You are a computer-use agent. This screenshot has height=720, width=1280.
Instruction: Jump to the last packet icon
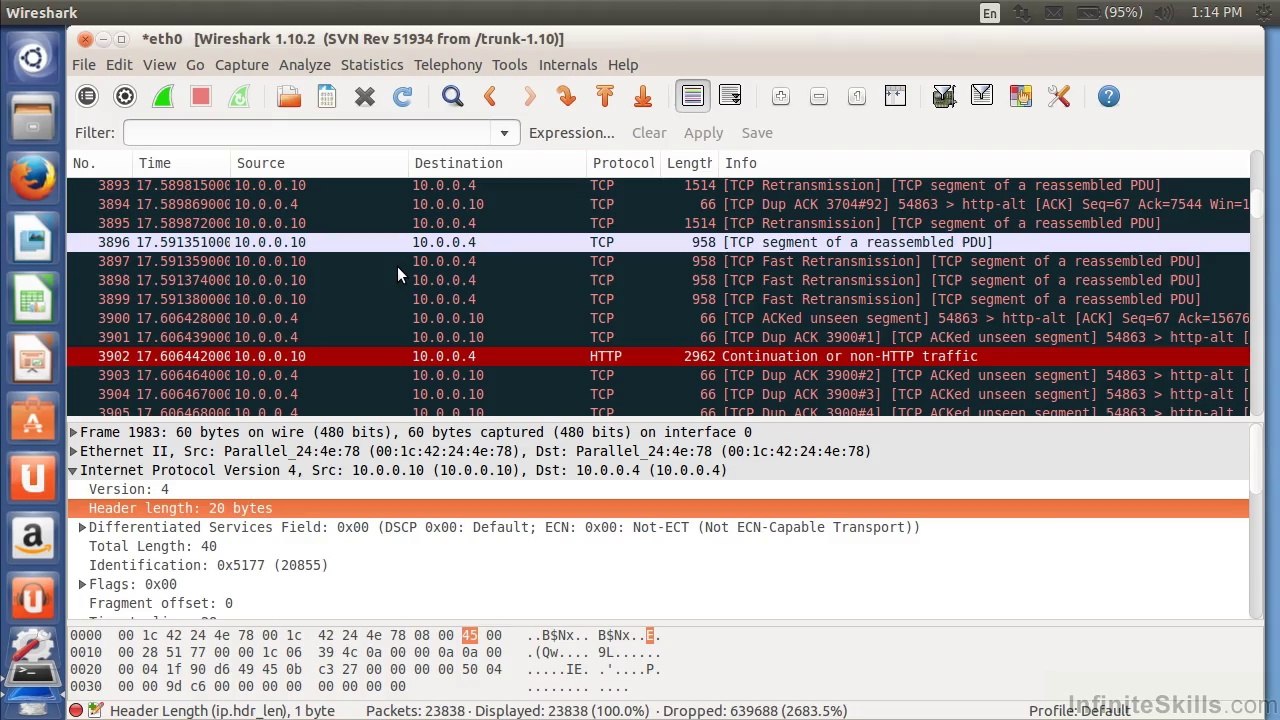[x=643, y=96]
